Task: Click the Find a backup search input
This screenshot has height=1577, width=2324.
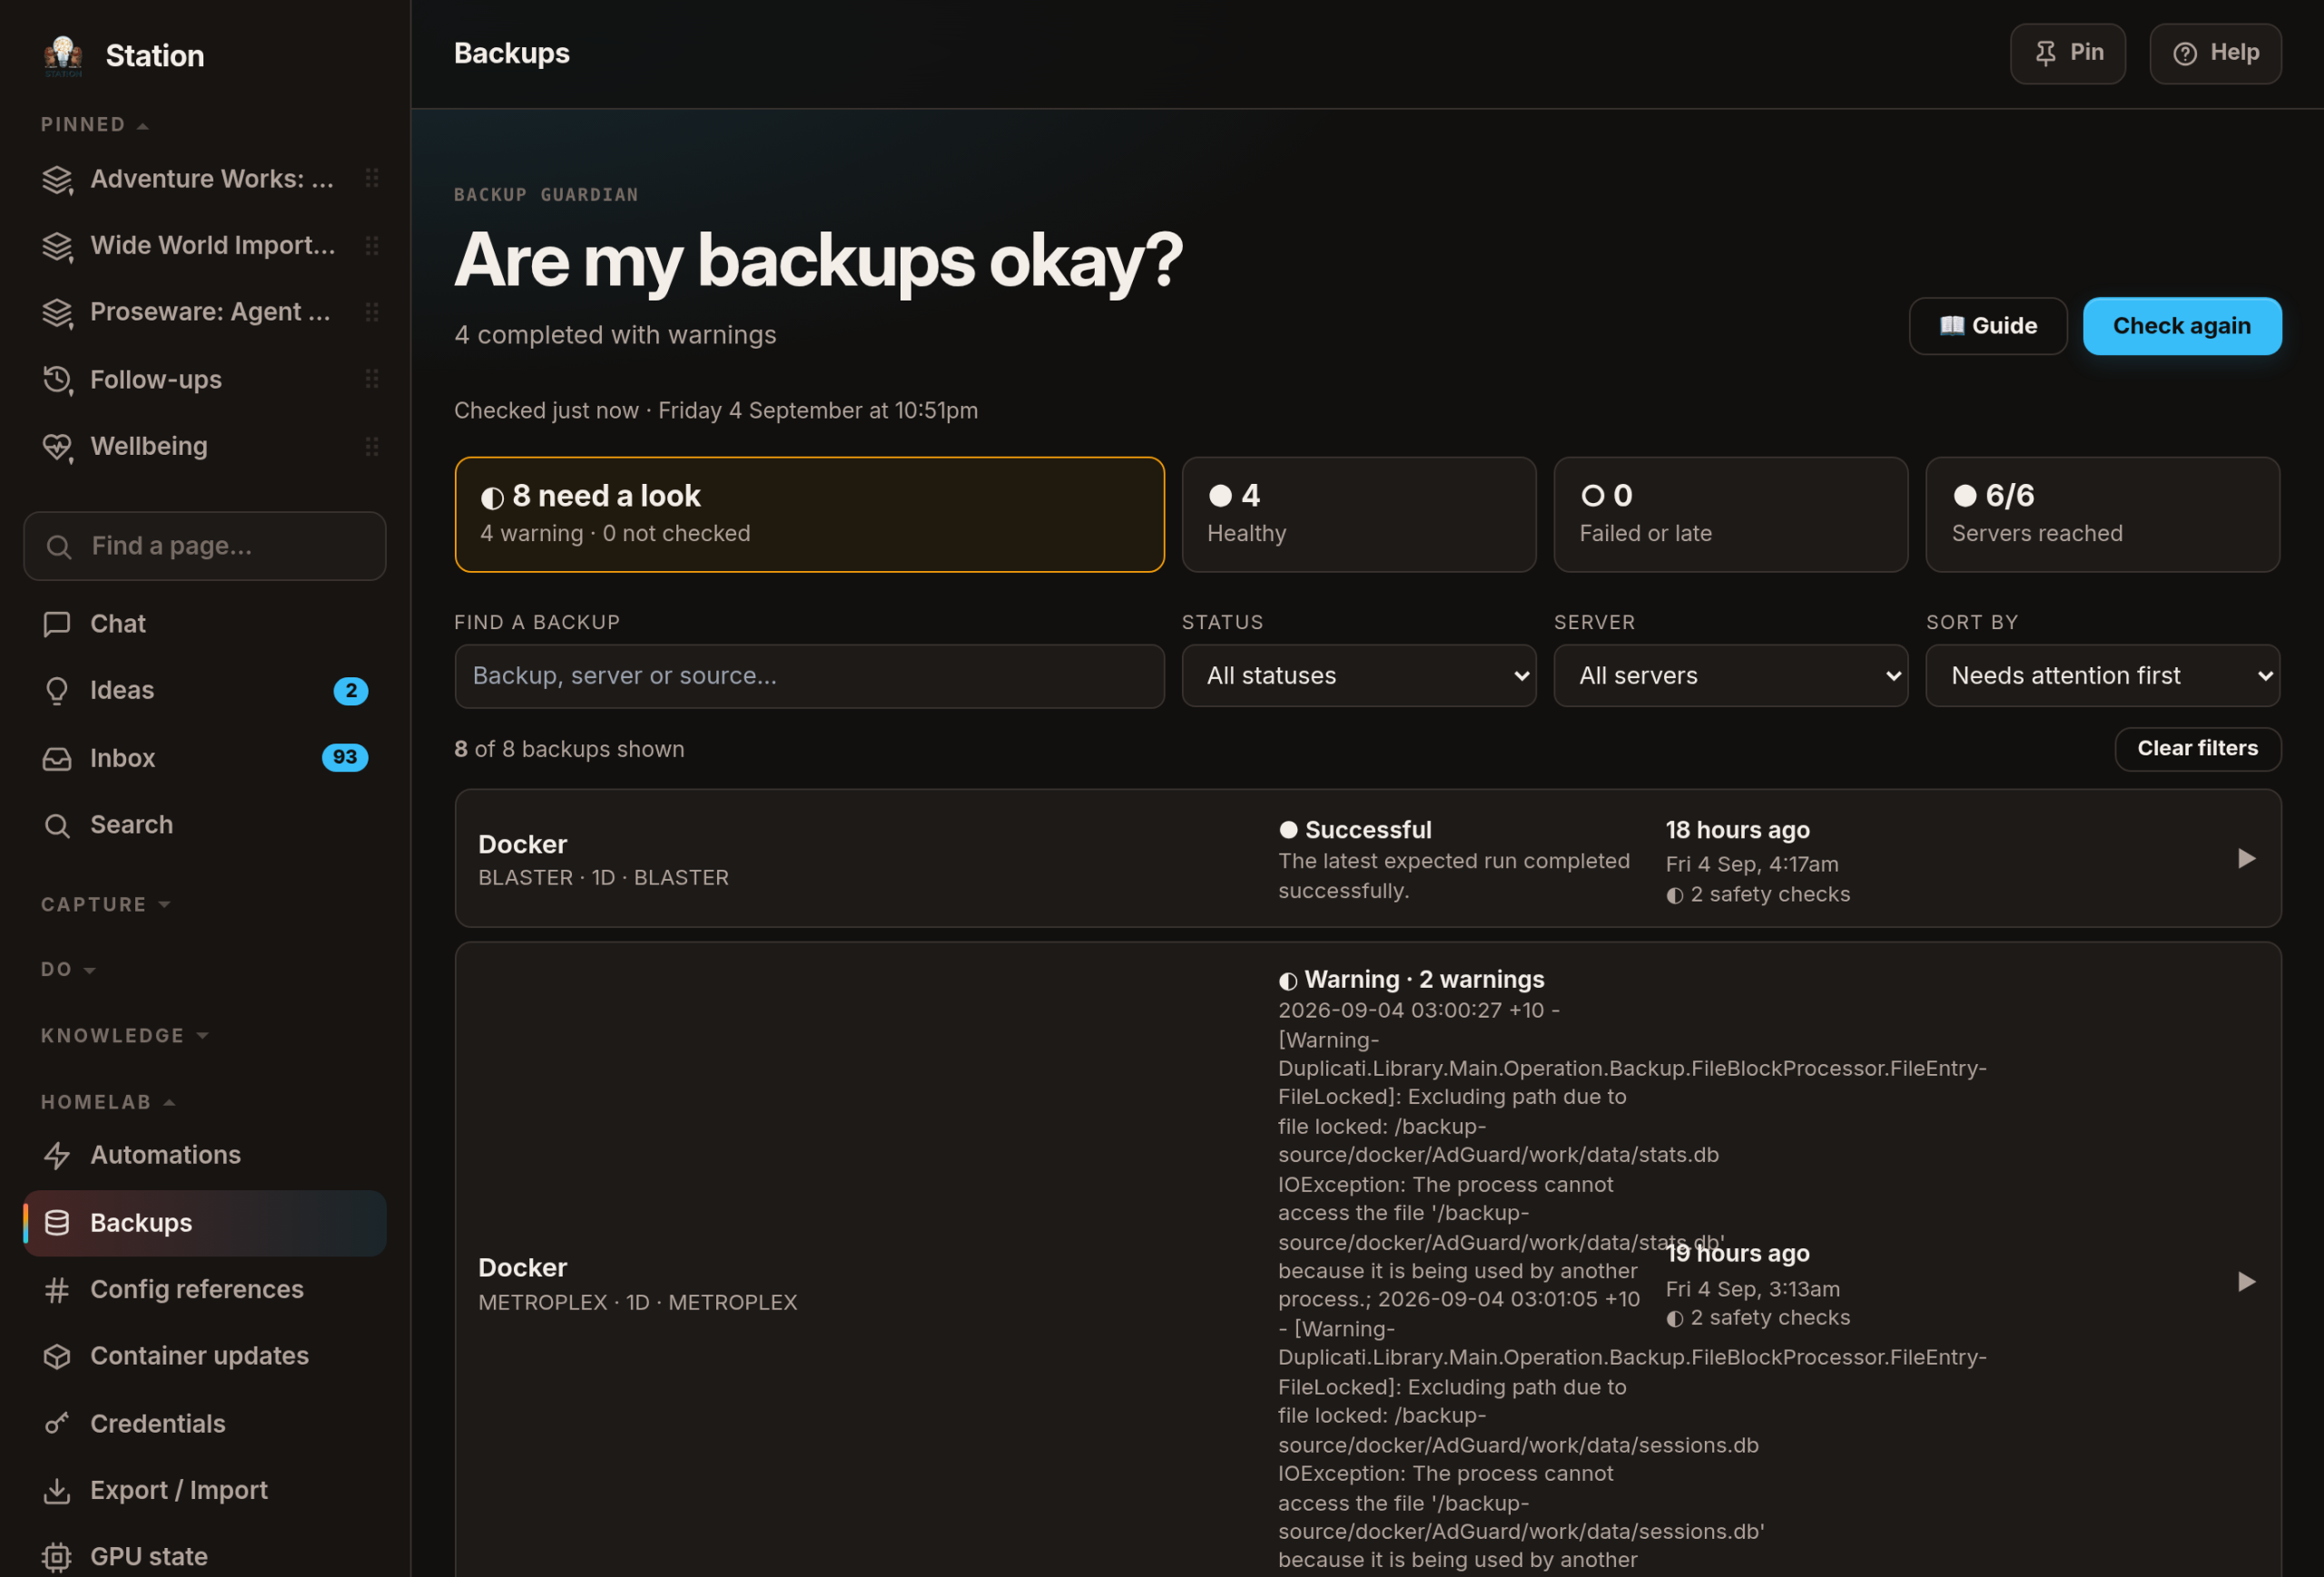Action: point(809,676)
